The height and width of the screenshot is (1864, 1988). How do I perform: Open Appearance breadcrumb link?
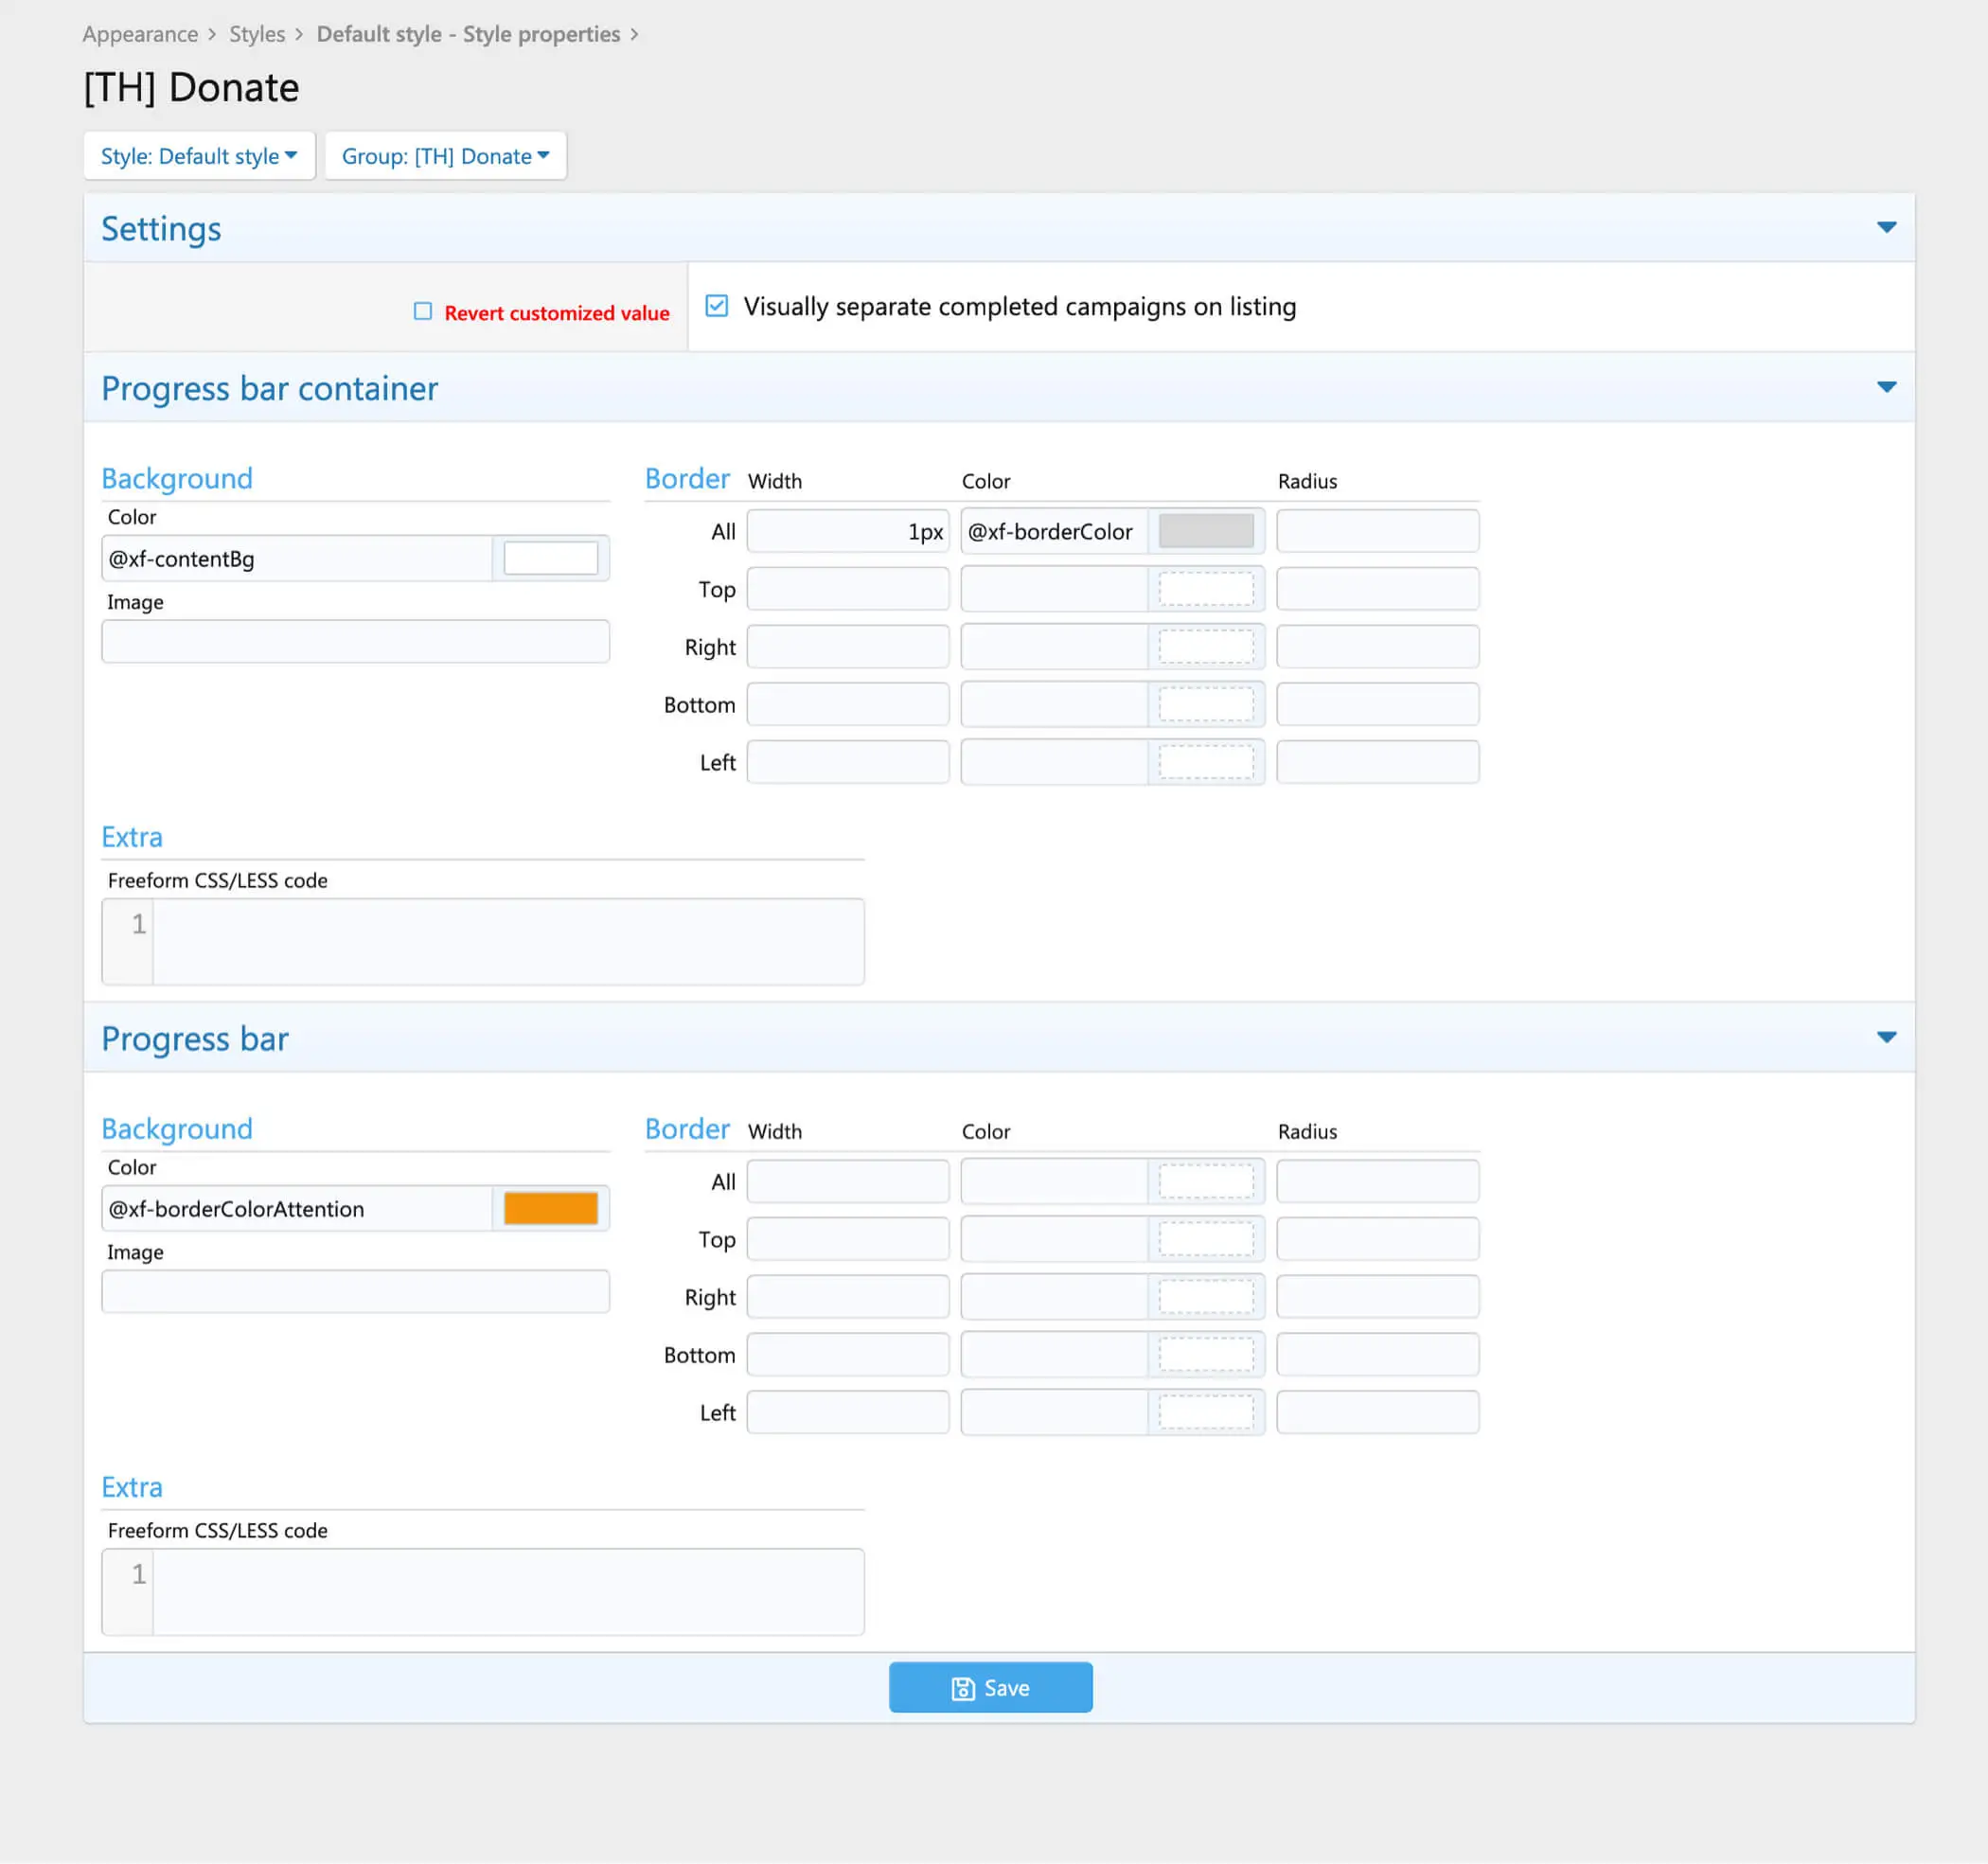140,34
